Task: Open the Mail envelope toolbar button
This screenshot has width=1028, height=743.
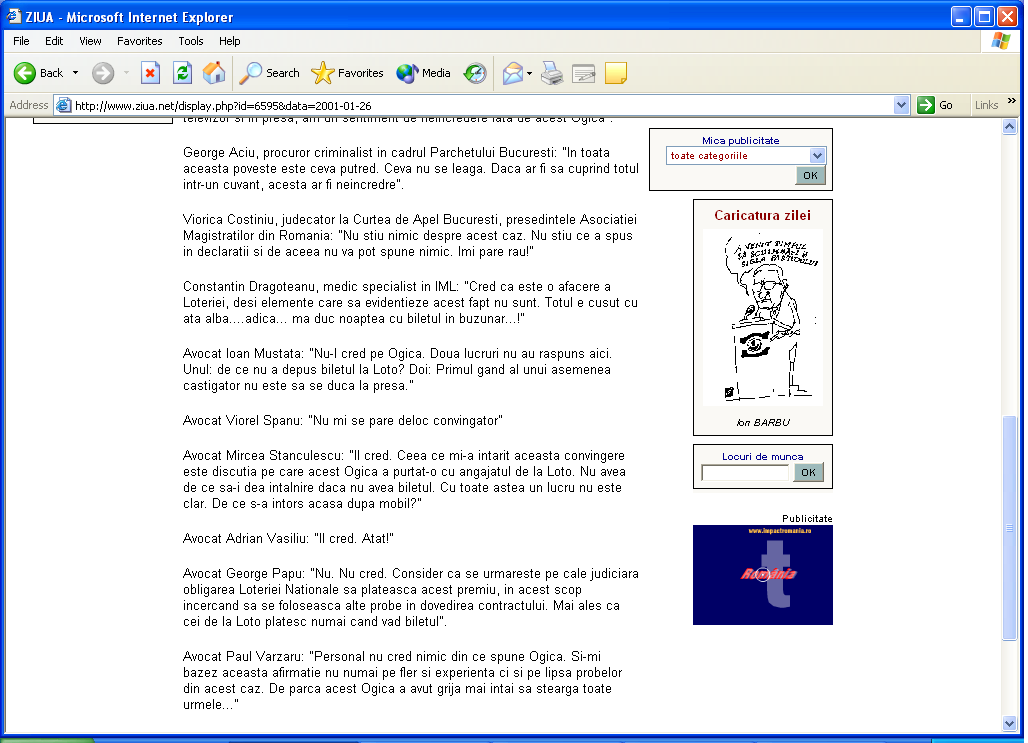Action: pyautogui.click(x=513, y=73)
